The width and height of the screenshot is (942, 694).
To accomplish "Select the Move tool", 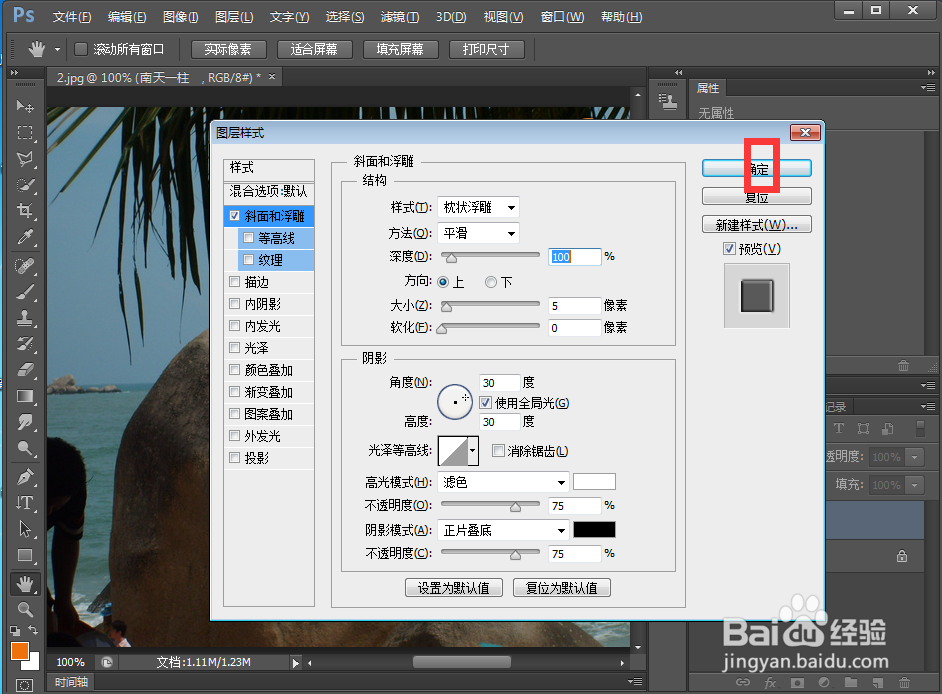I will 25,106.
